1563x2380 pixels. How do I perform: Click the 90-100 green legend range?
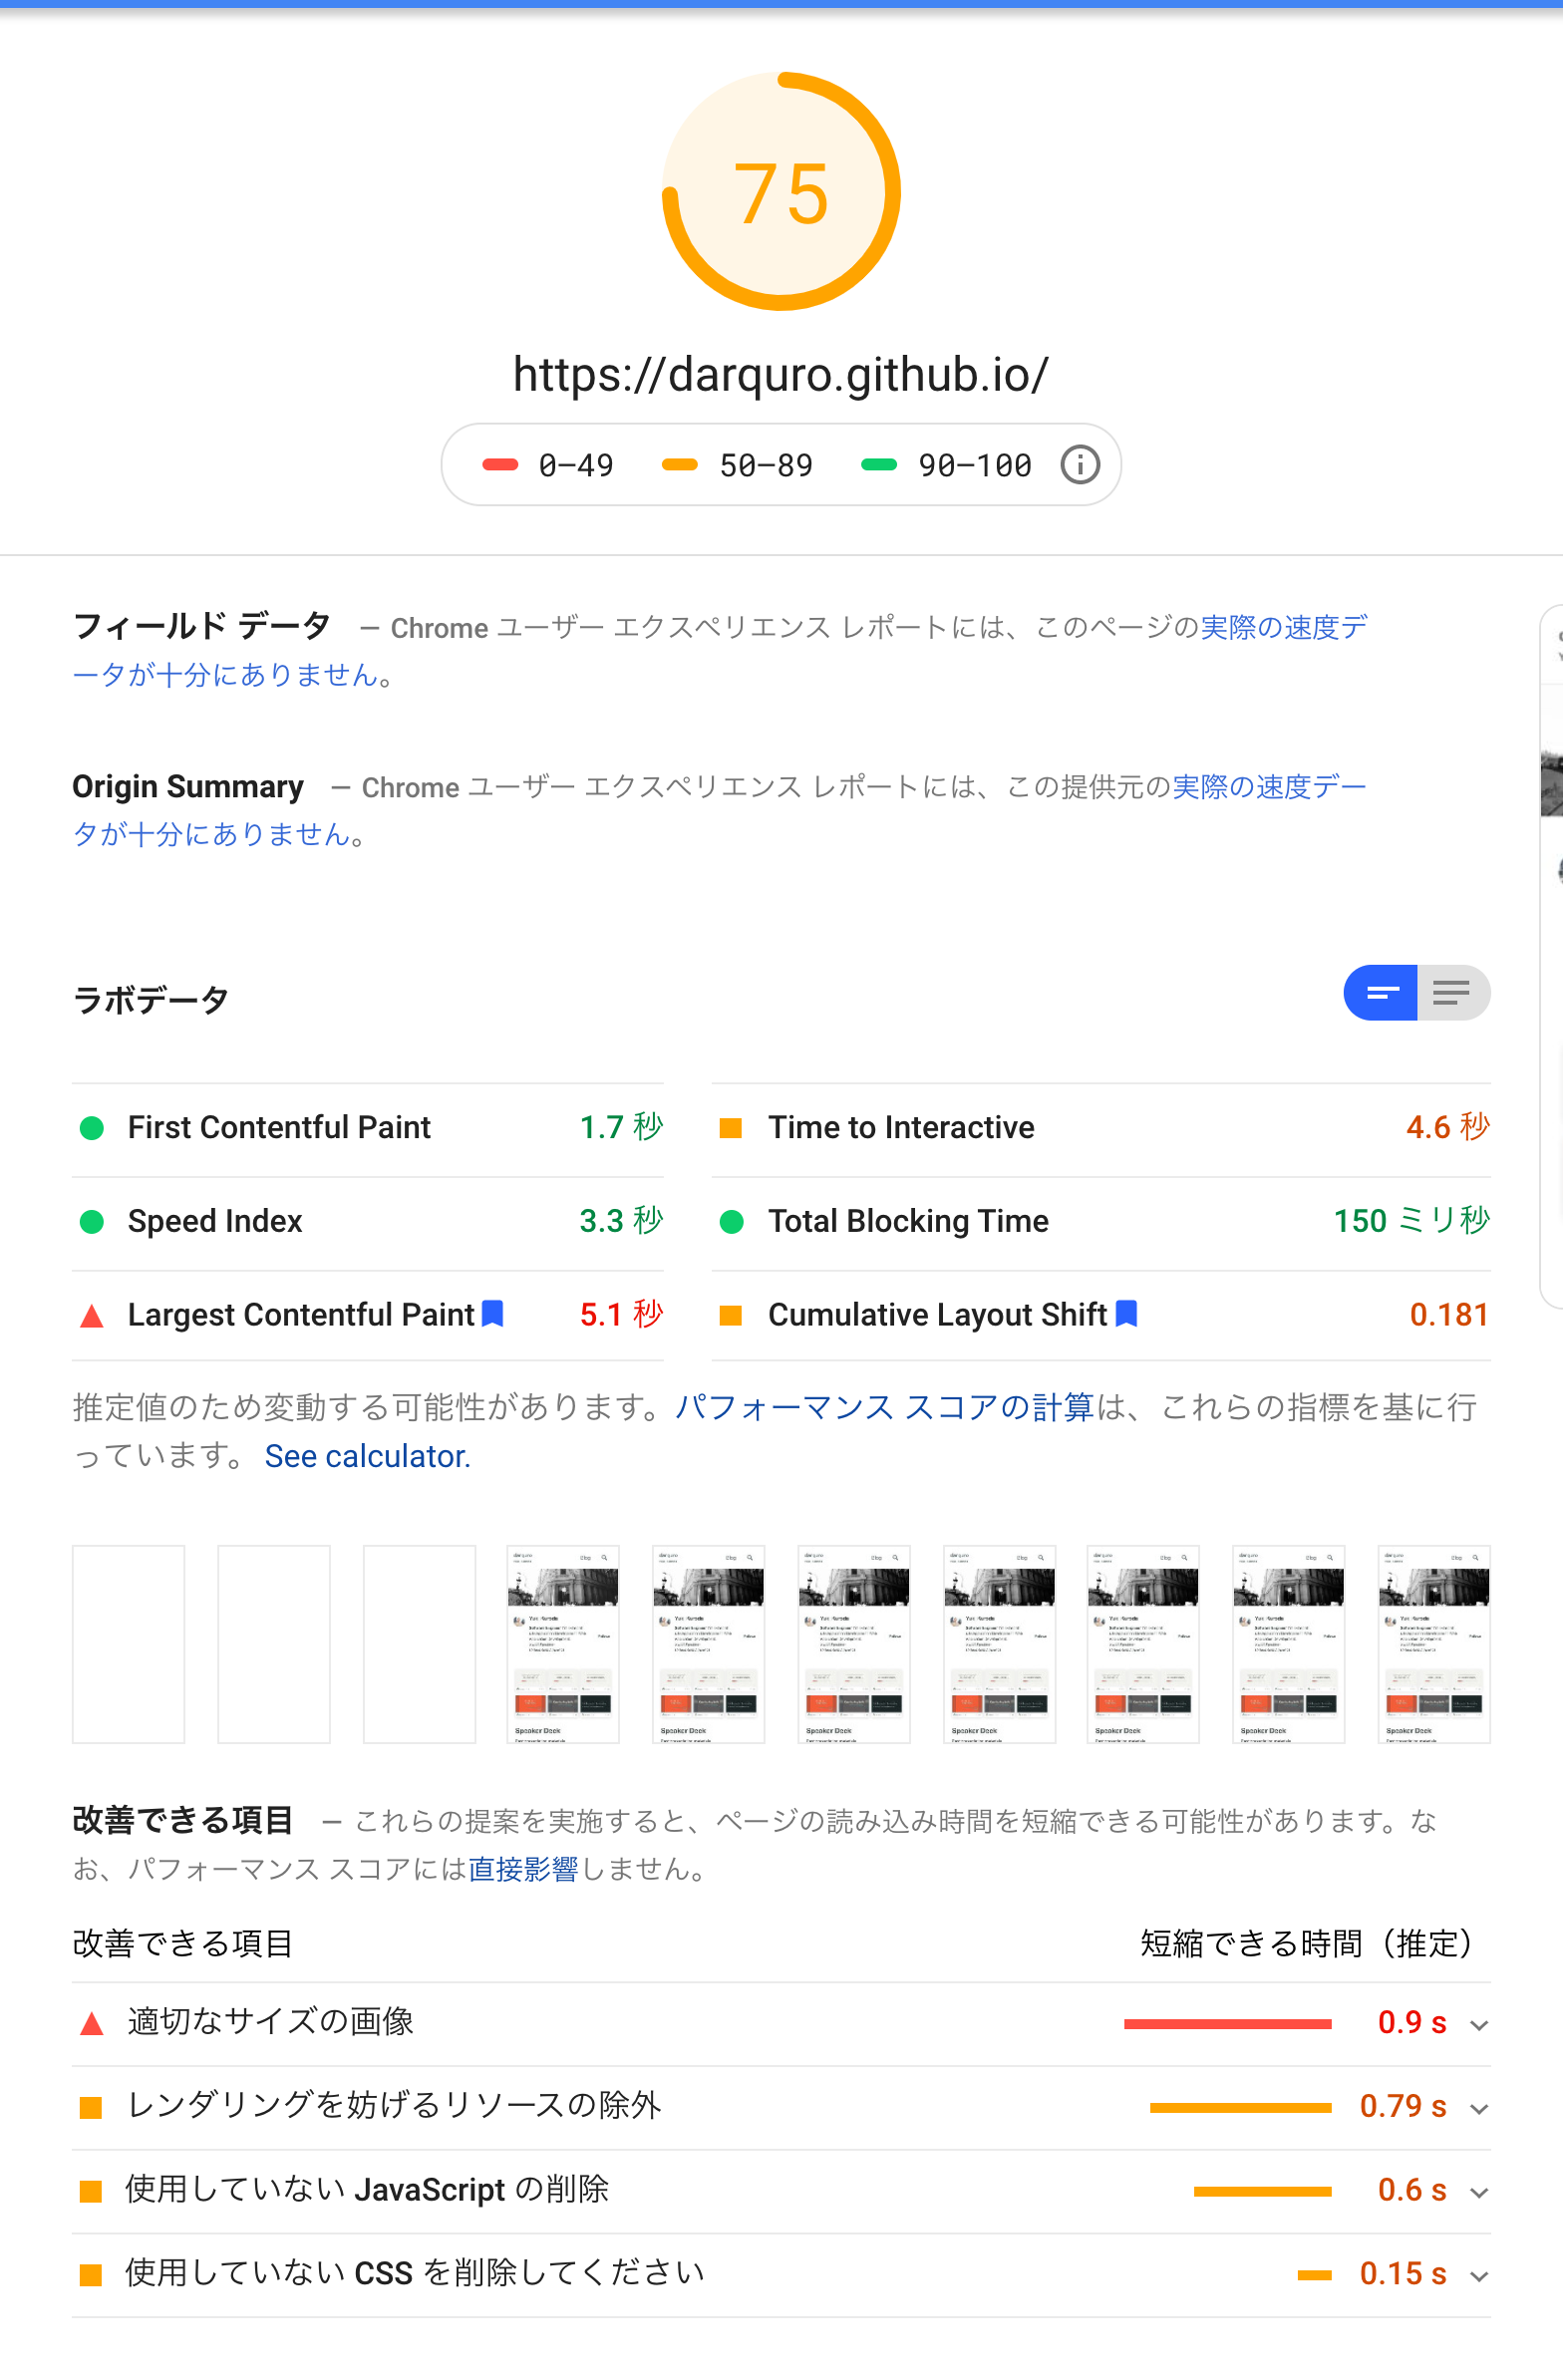(946, 465)
